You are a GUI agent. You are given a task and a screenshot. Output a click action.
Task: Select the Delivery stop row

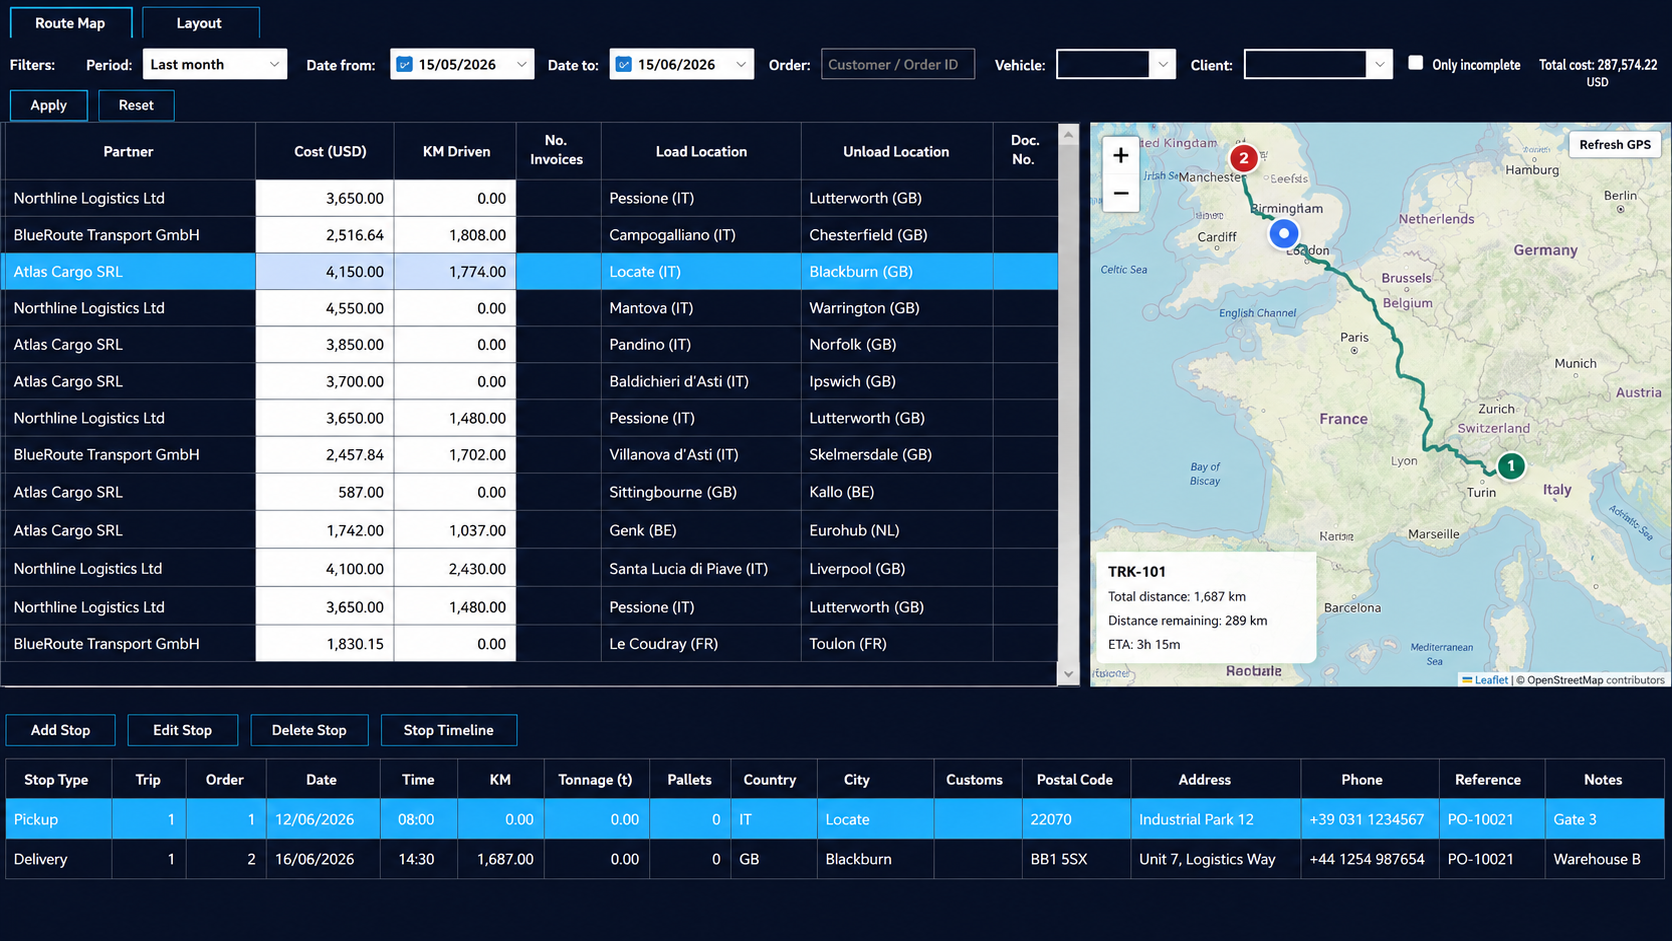(835, 859)
